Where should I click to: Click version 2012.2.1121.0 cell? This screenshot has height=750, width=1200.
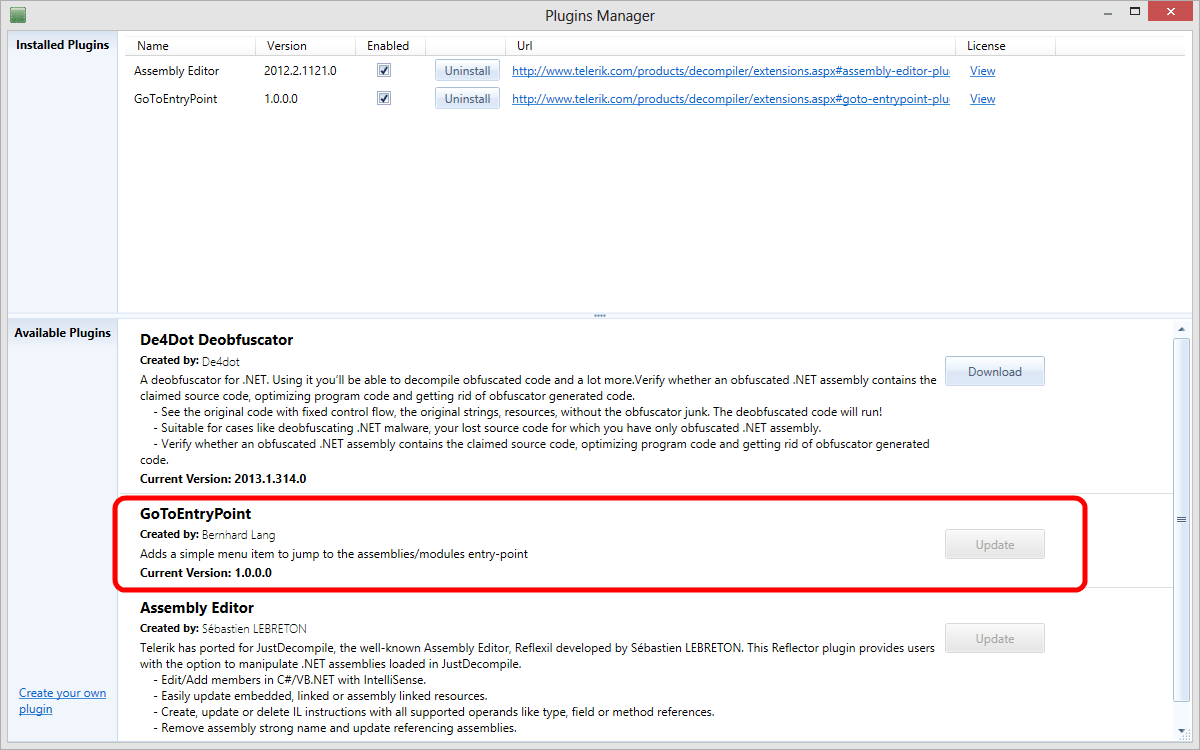tap(300, 71)
